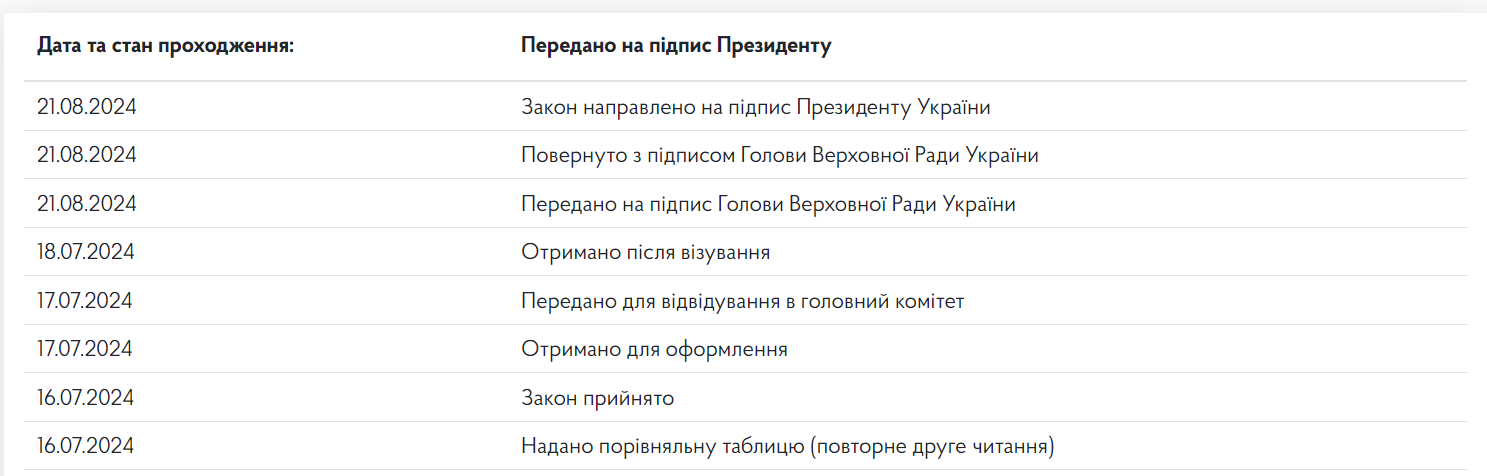Select 'Закон направлено на підпис Президенту України' entry
Image resolution: width=1487 pixels, height=476 pixels.
tap(755, 107)
